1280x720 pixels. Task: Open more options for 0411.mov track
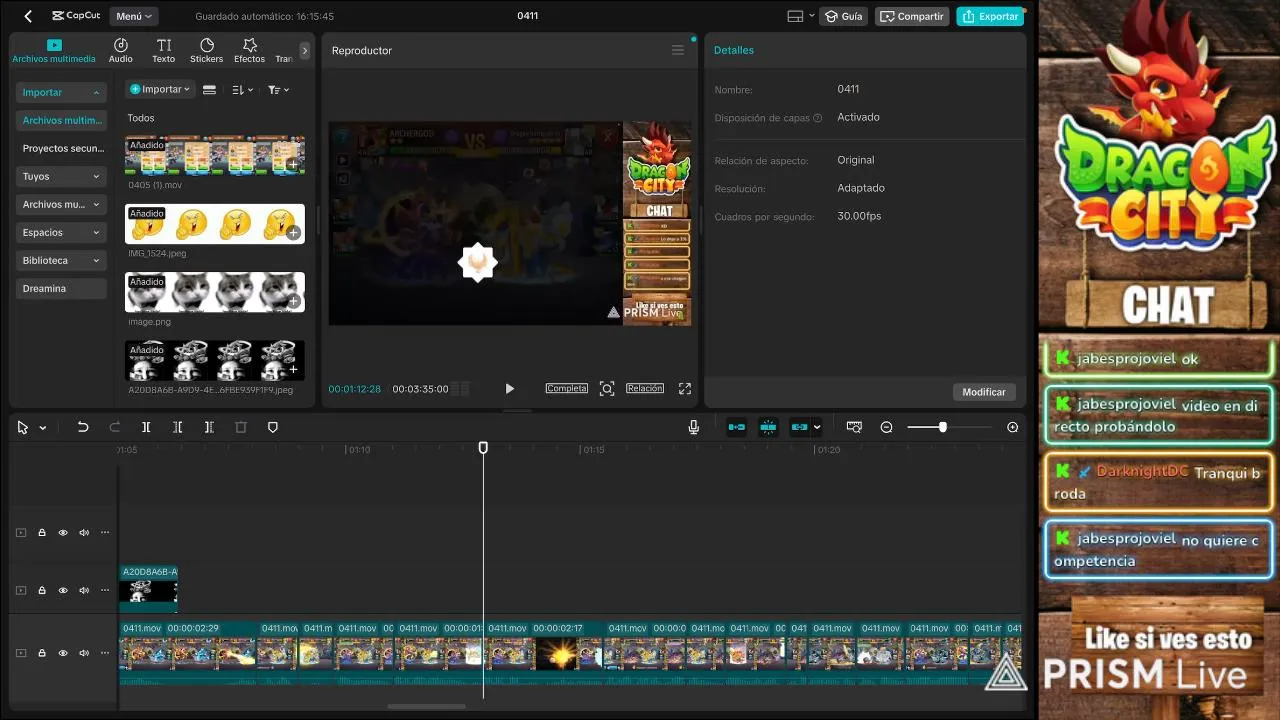coord(105,653)
